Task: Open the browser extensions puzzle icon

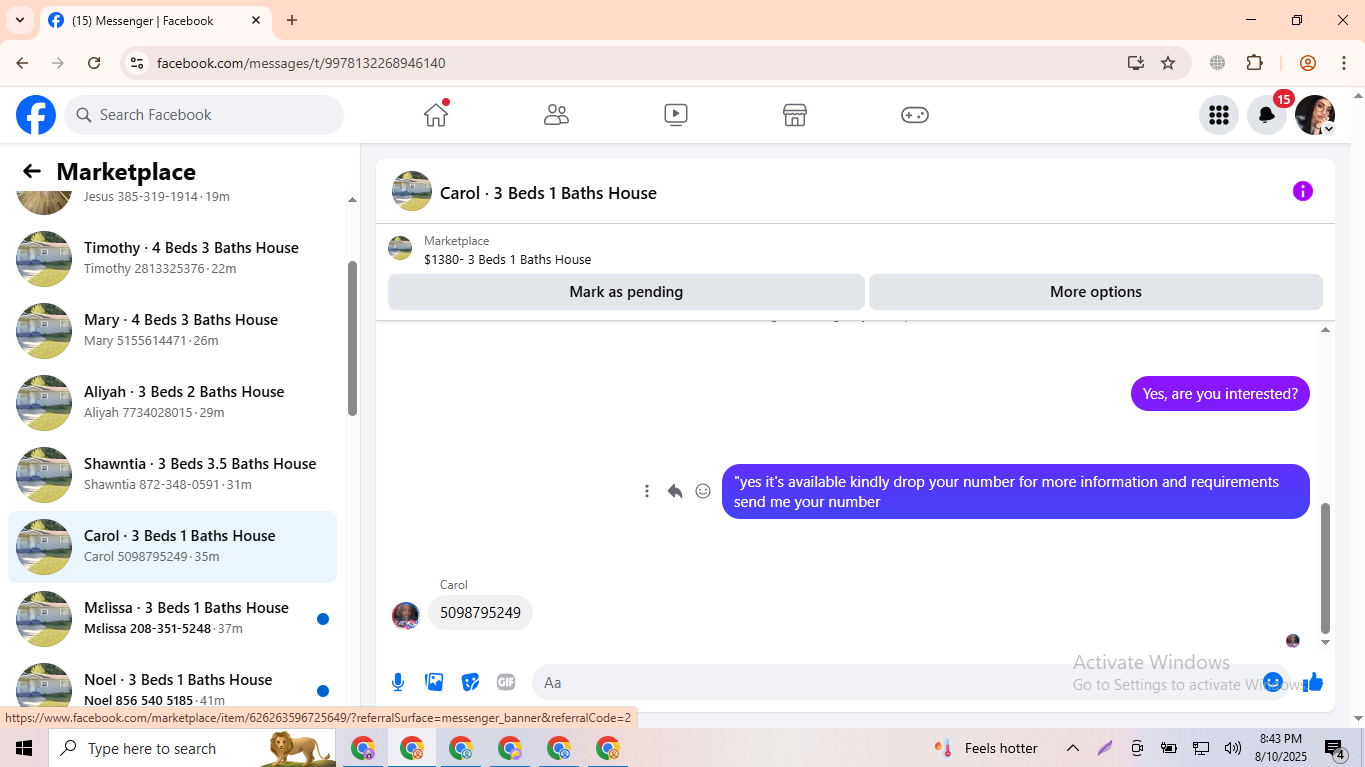Action: coord(1254,63)
